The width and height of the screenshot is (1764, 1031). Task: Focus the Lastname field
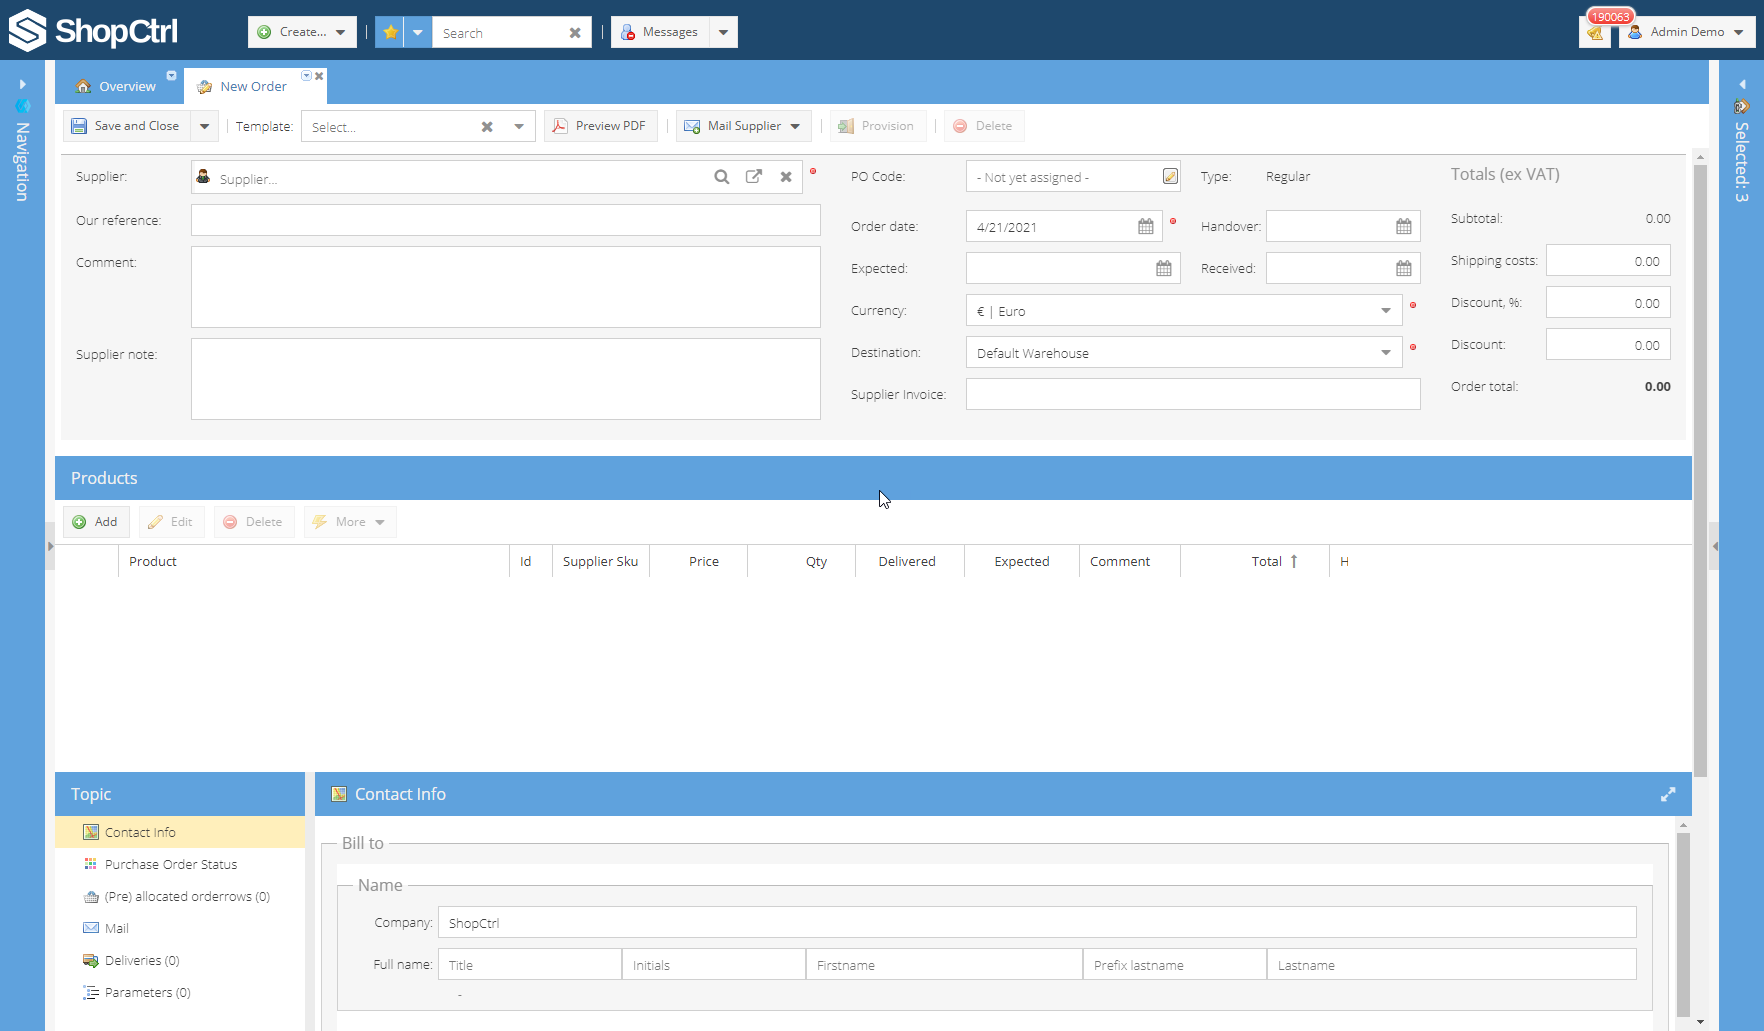point(1451,965)
